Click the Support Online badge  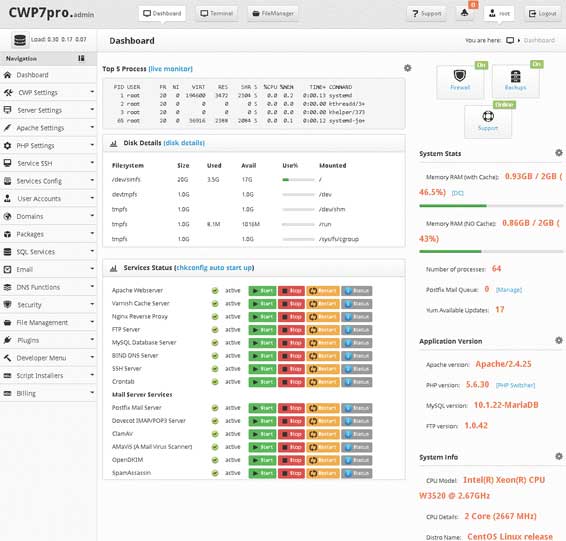pos(504,105)
